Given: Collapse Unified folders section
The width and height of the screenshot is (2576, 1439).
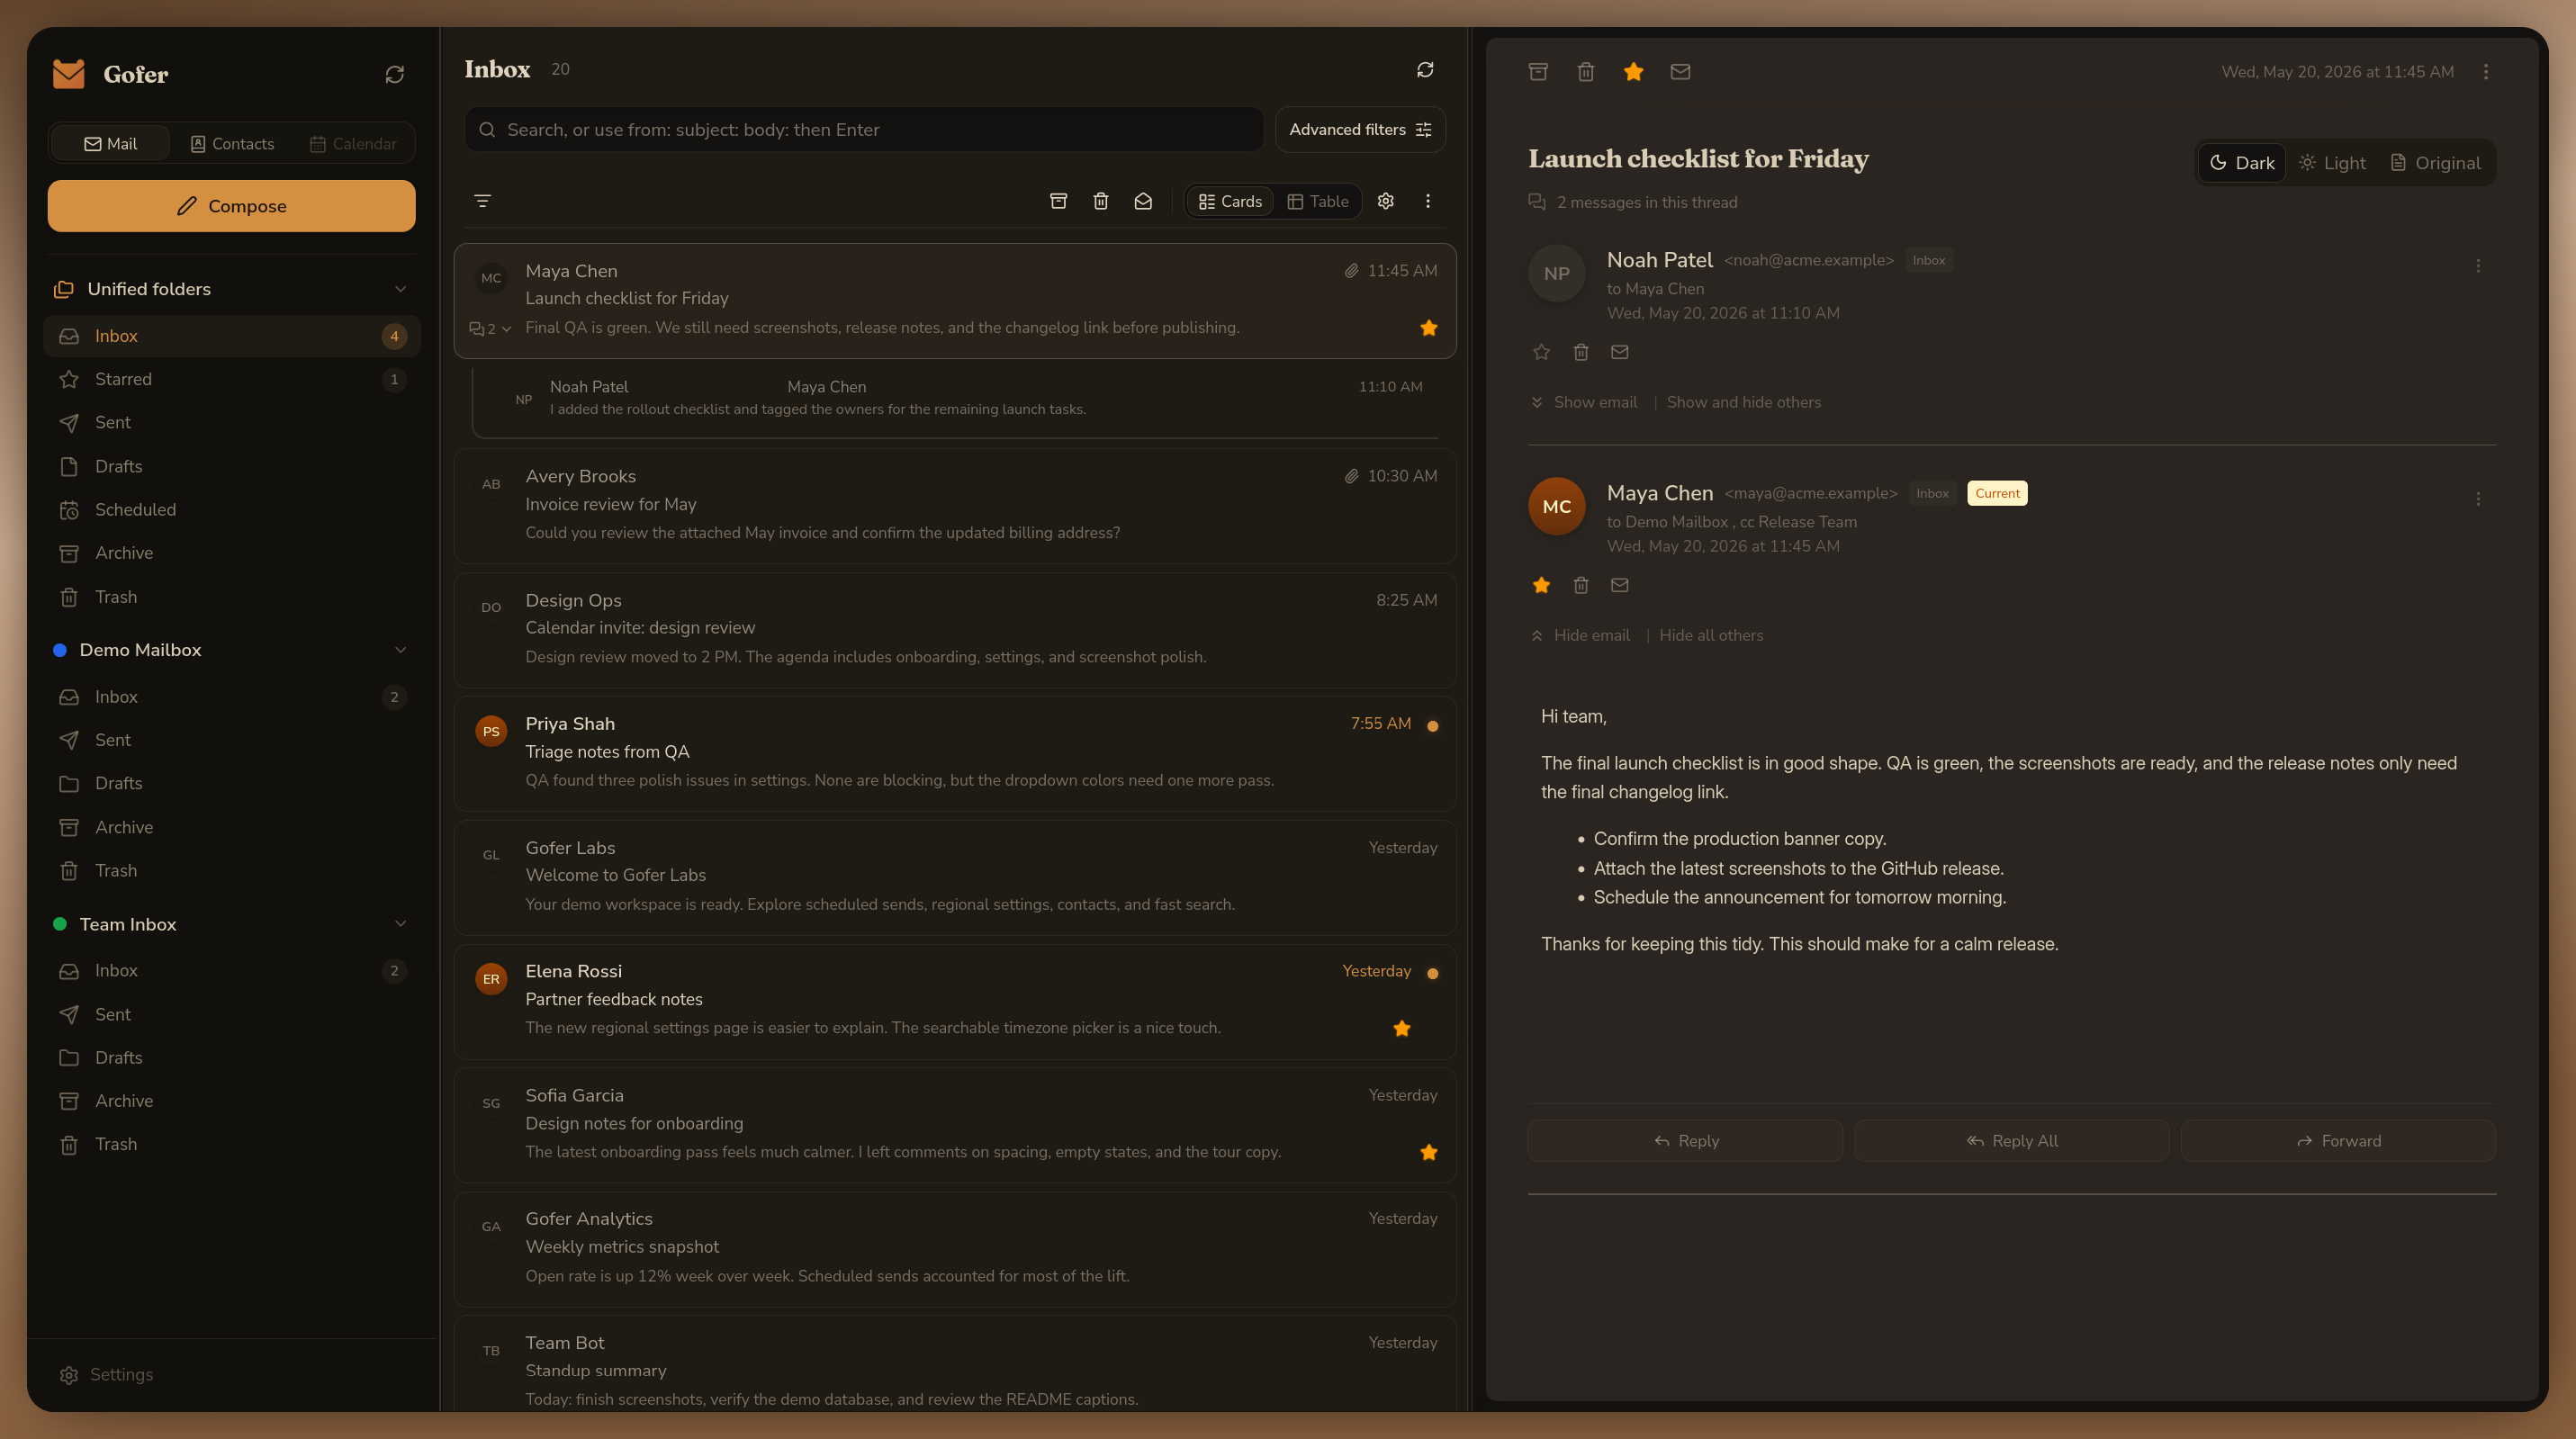Looking at the screenshot, I should 400,289.
